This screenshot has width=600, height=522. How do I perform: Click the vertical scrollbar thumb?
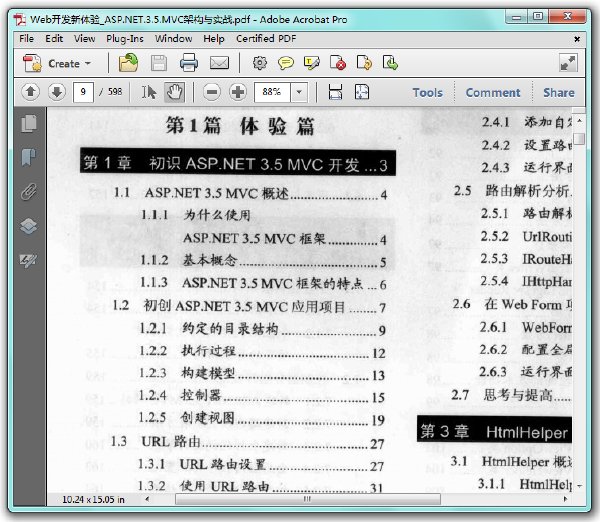pyautogui.click(x=580, y=139)
